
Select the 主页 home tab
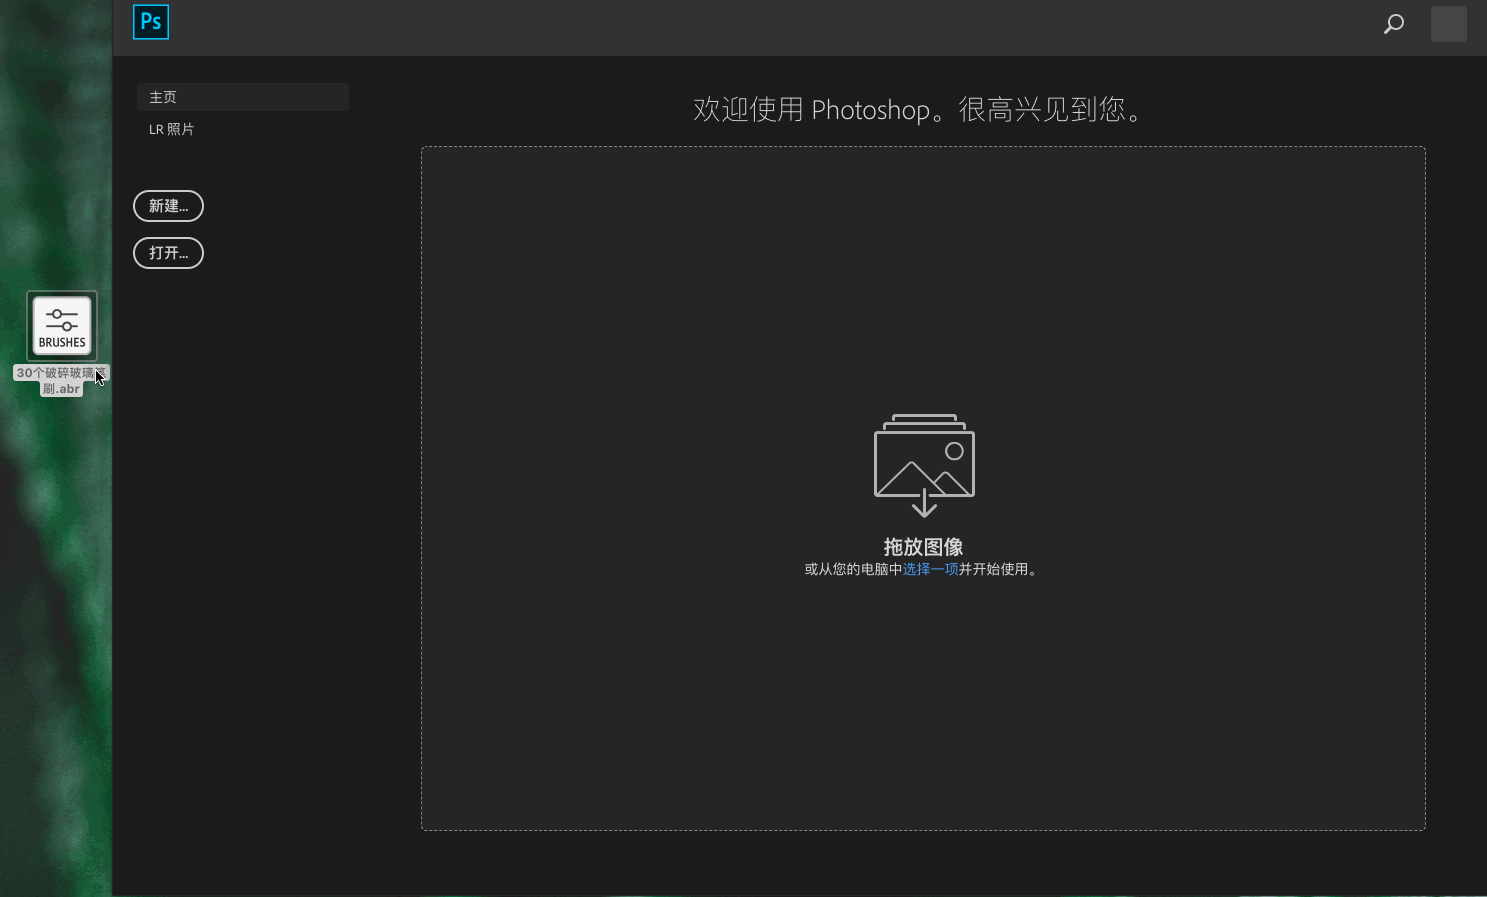pyautogui.click(x=243, y=97)
